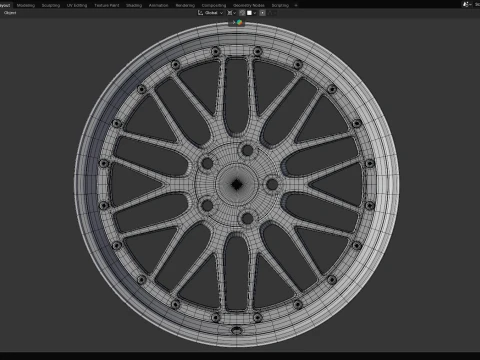
Task: Open the transform pivot point dropdown
Action: click(x=231, y=13)
